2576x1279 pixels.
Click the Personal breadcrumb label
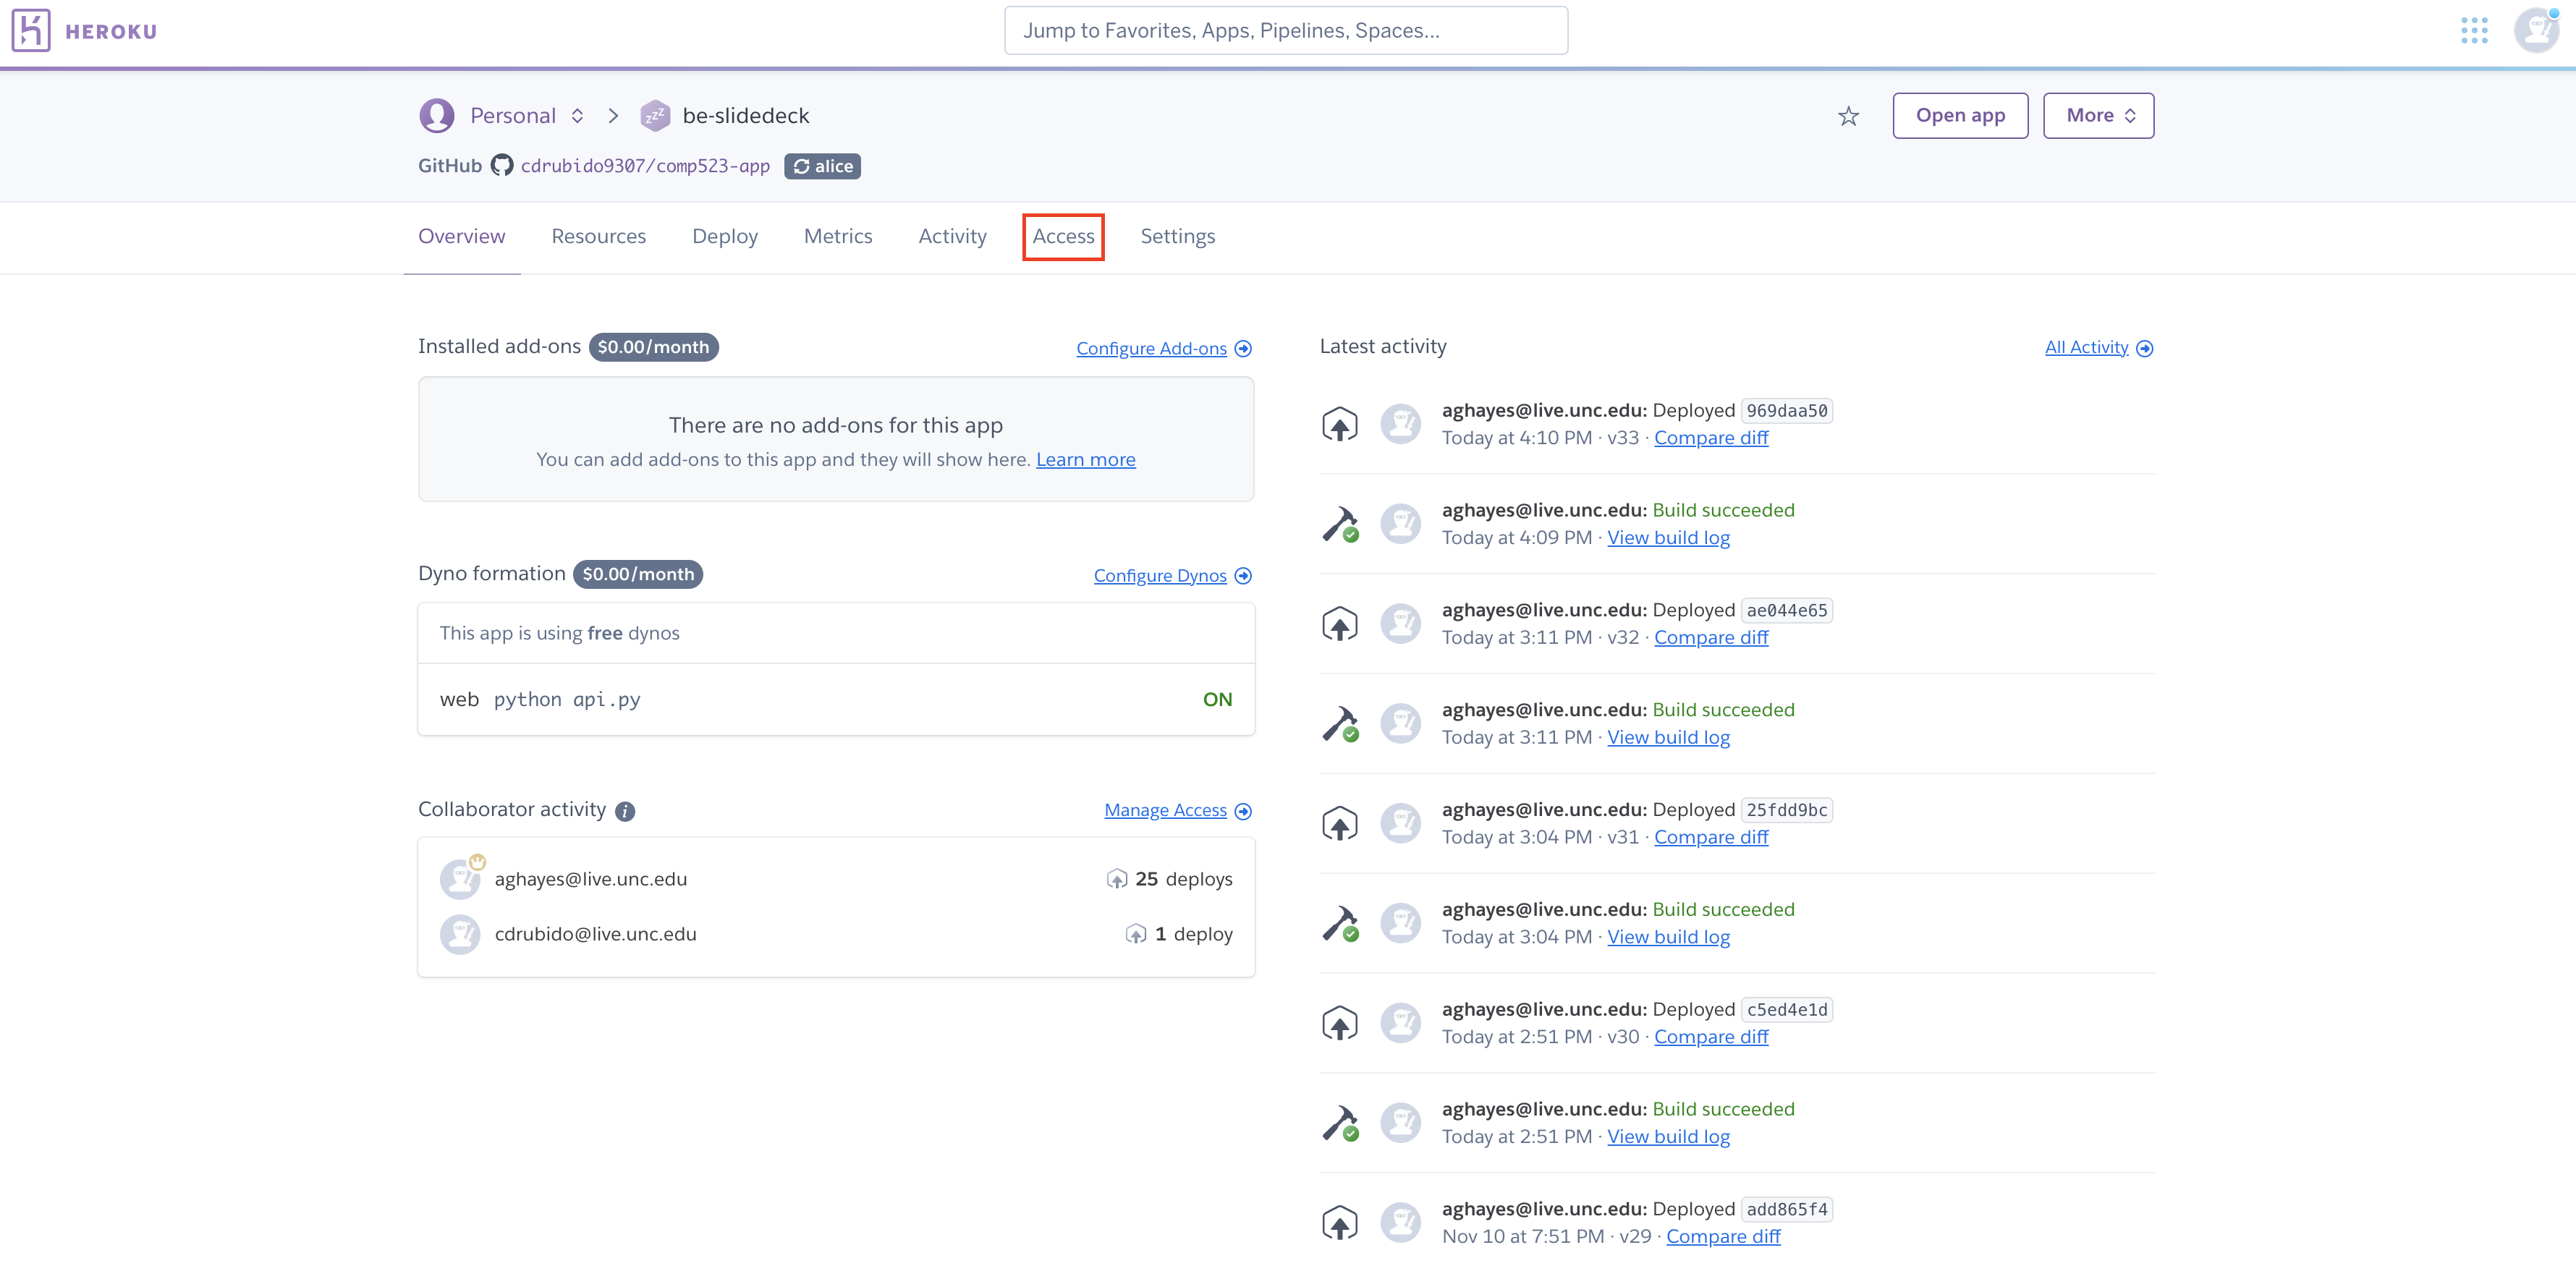click(x=513, y=116)
